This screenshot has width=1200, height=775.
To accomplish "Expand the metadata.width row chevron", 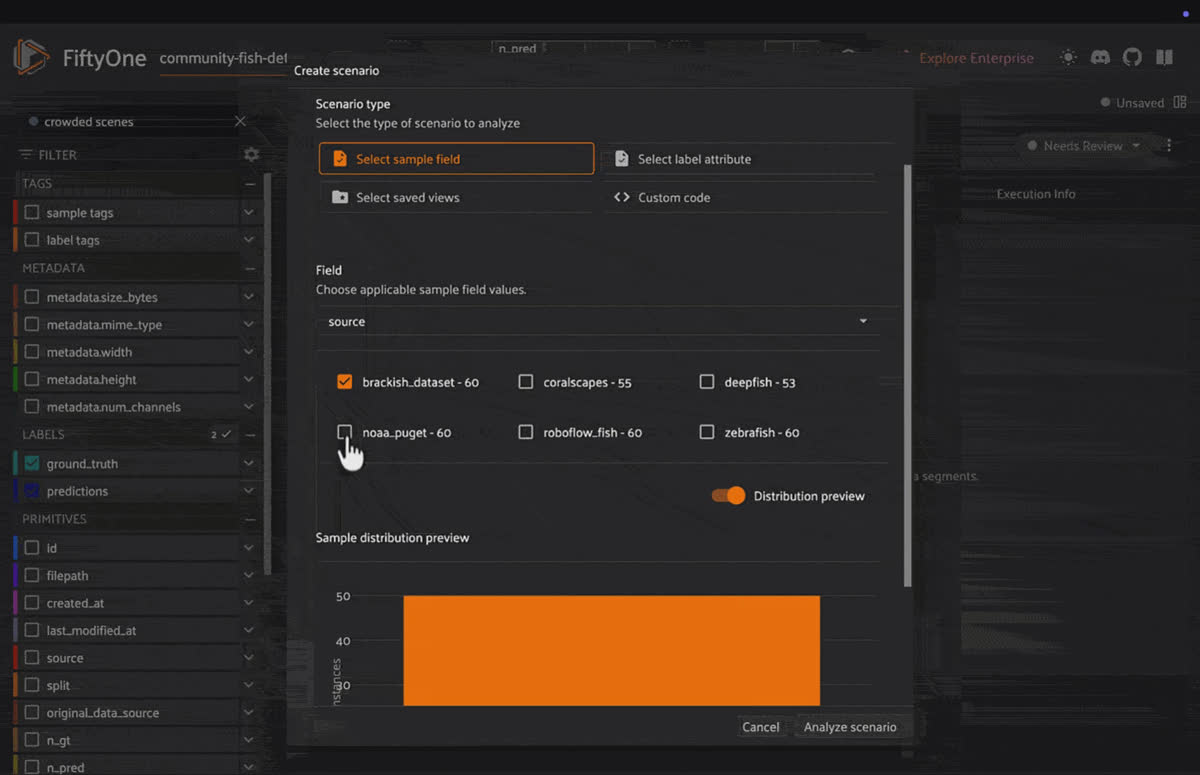I will tap(248, 352).
